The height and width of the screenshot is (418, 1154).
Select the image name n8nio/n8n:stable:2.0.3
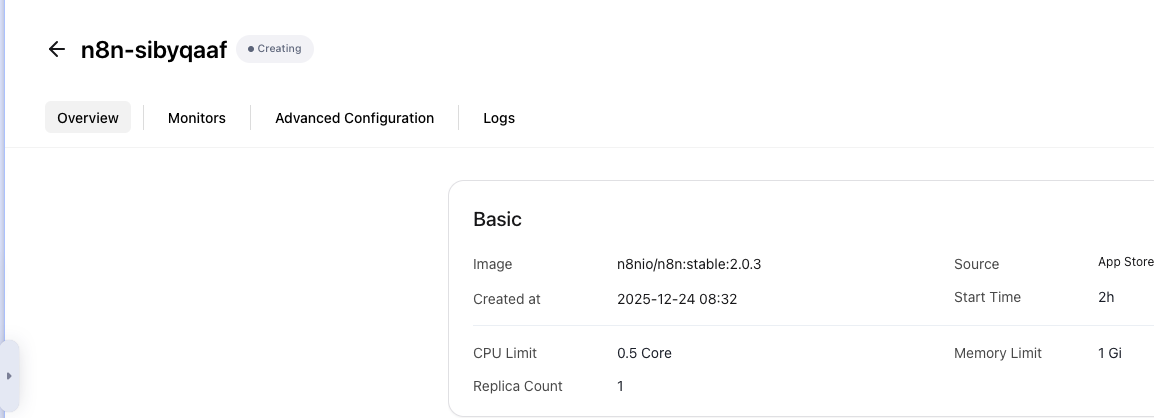coord(696,264)
